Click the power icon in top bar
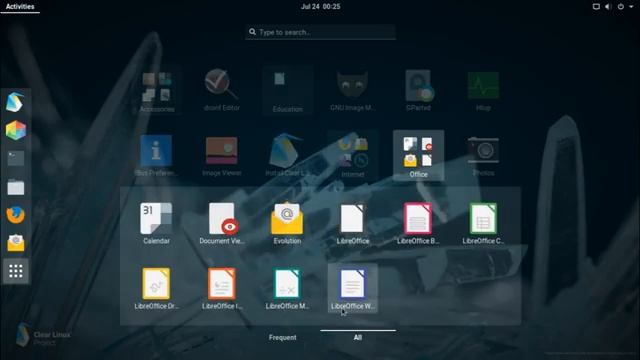Viewport: 640px width, 360px height. coord(621,7)
